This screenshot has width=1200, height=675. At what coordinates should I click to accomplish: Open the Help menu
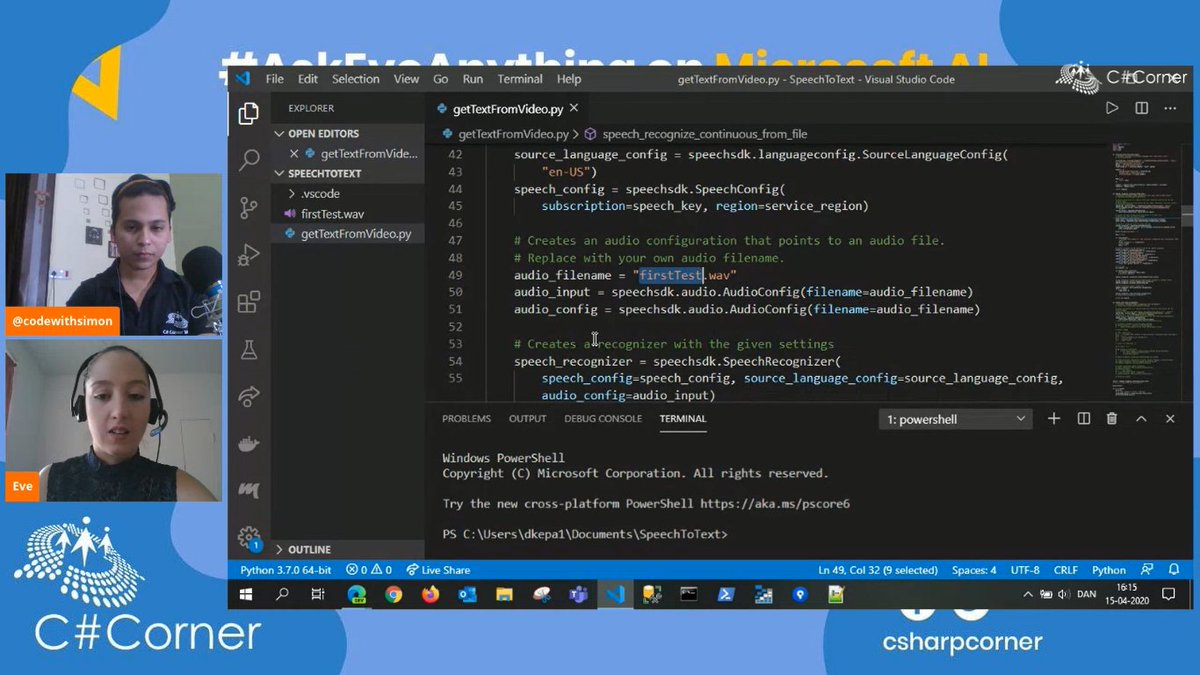tap(569, 79)
